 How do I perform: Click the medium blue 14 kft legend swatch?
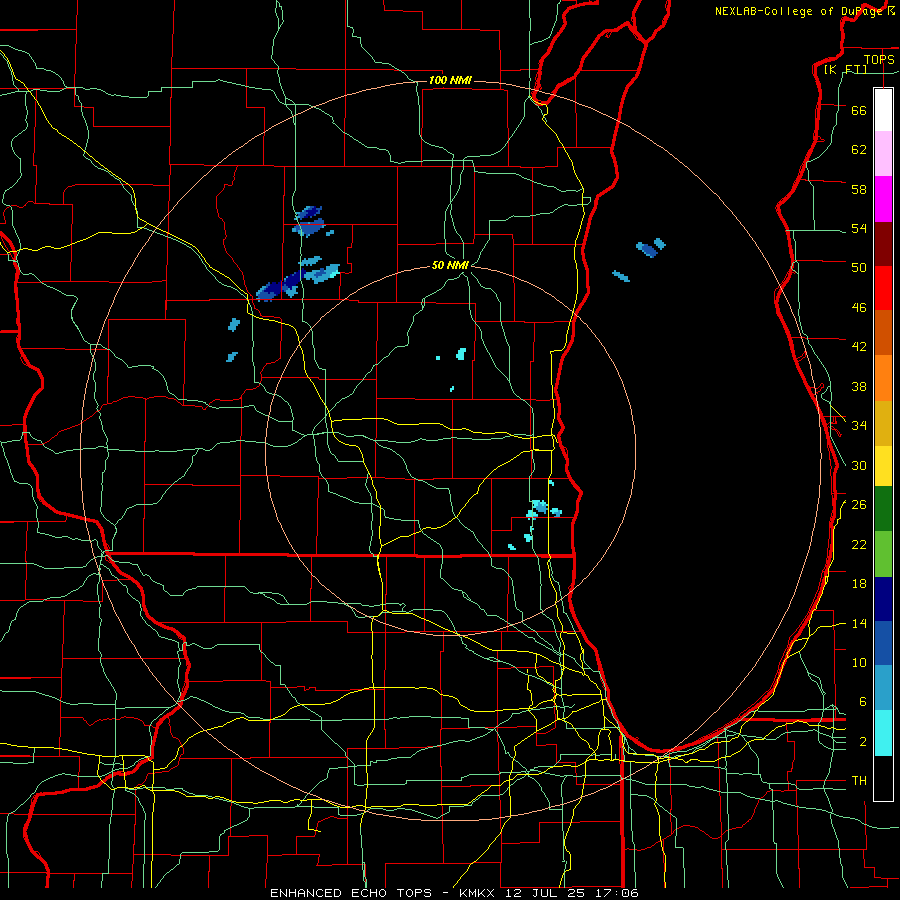tap(883, 643)
